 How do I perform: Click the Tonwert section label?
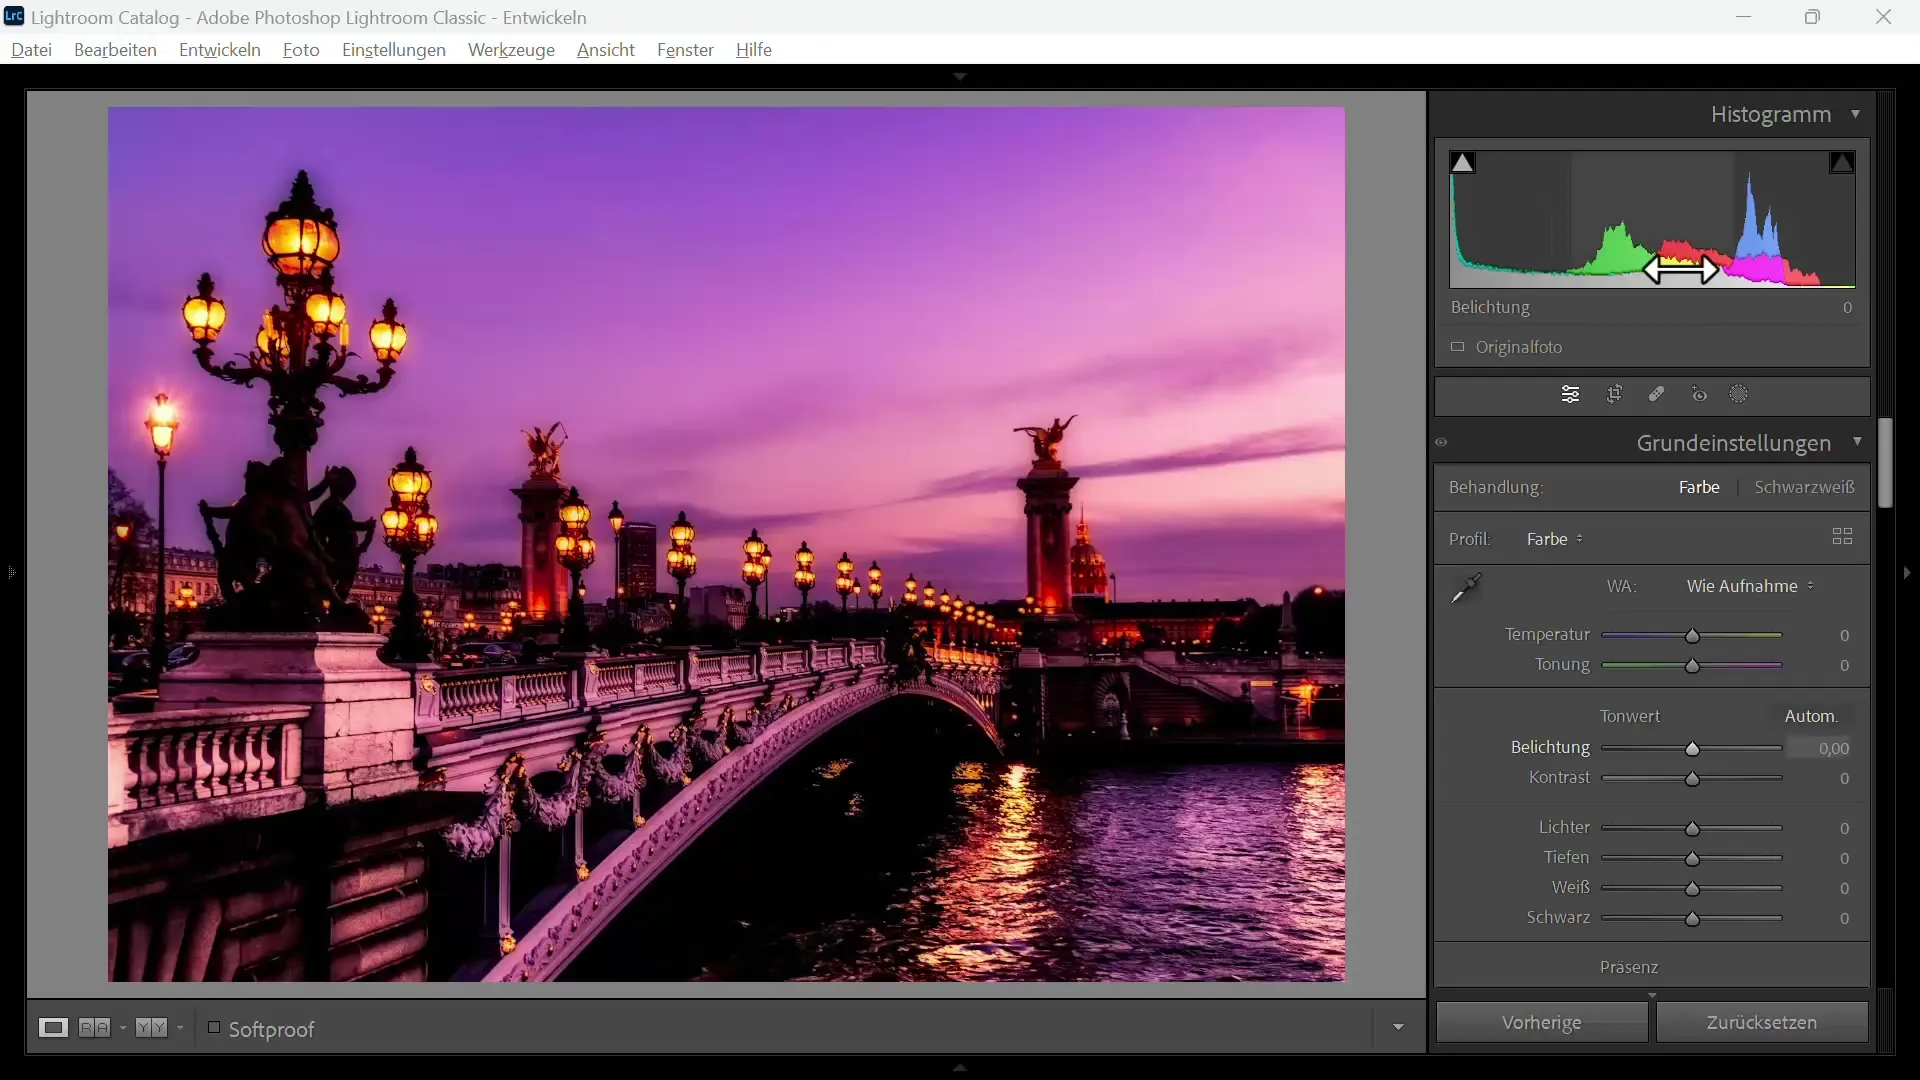1630,716
